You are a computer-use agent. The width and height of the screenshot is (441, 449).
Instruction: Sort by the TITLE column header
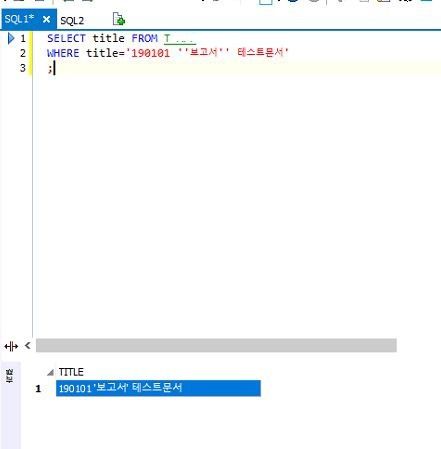(71, 372)
